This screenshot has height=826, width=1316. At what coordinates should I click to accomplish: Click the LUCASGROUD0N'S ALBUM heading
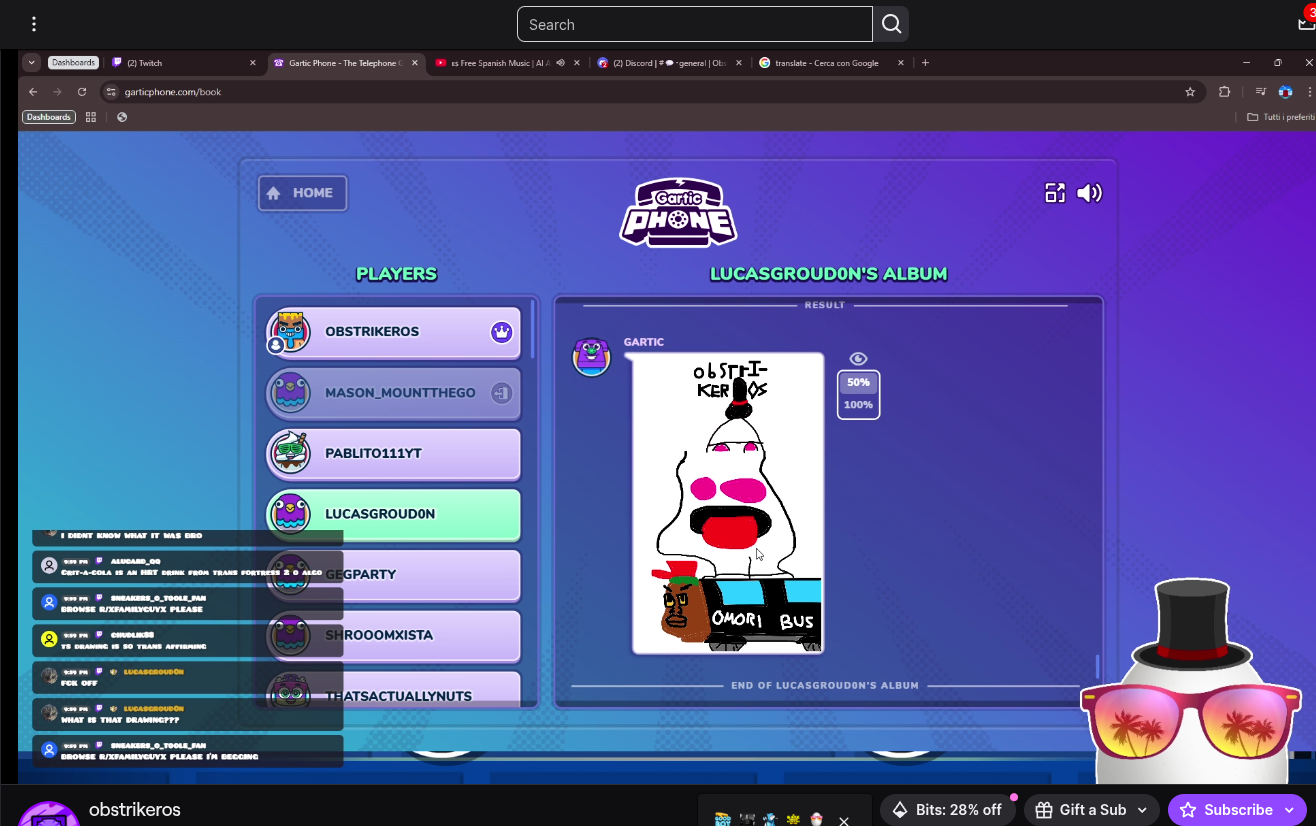(829, 274)
